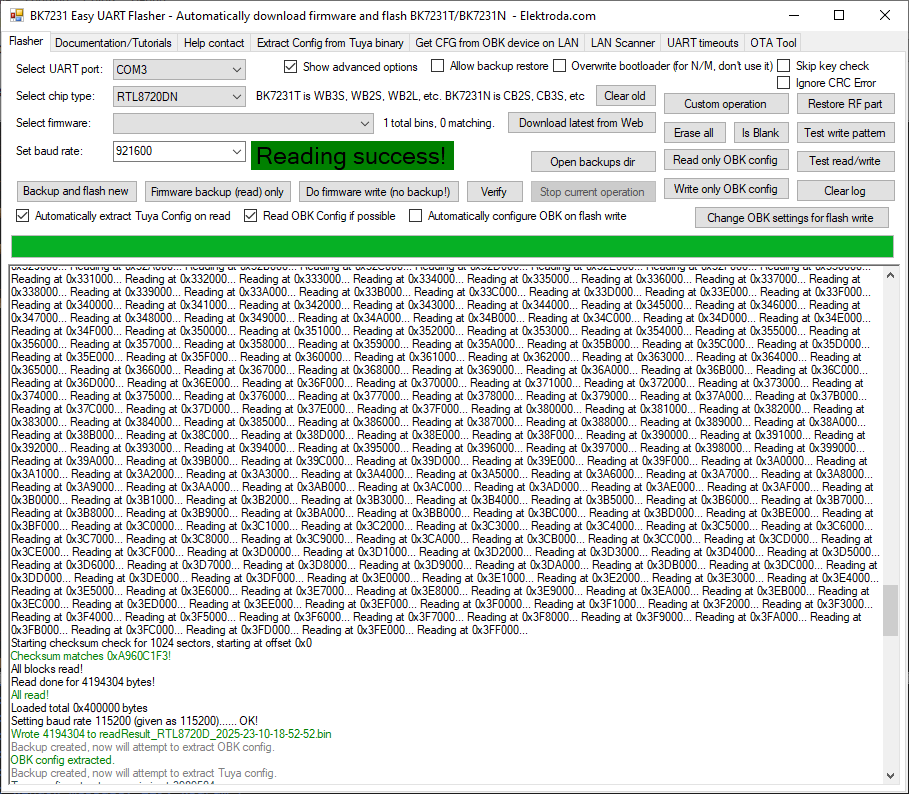The width and height of the screenshot is (909, 794).
Task: Open Get CFG from OBK device on LAN tab
Action: 497,43
